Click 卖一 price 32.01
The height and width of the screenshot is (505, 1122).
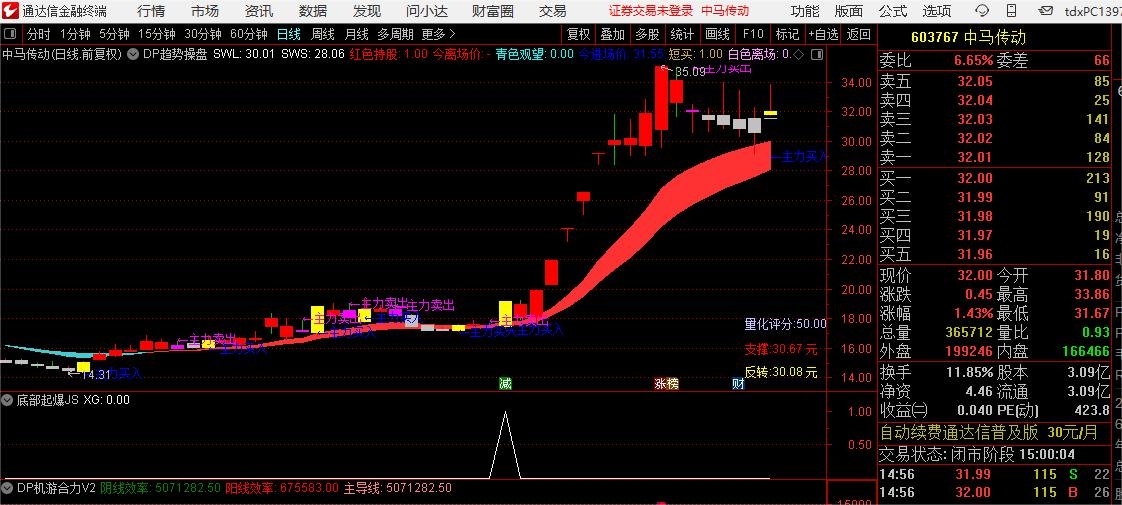(975, 157)
